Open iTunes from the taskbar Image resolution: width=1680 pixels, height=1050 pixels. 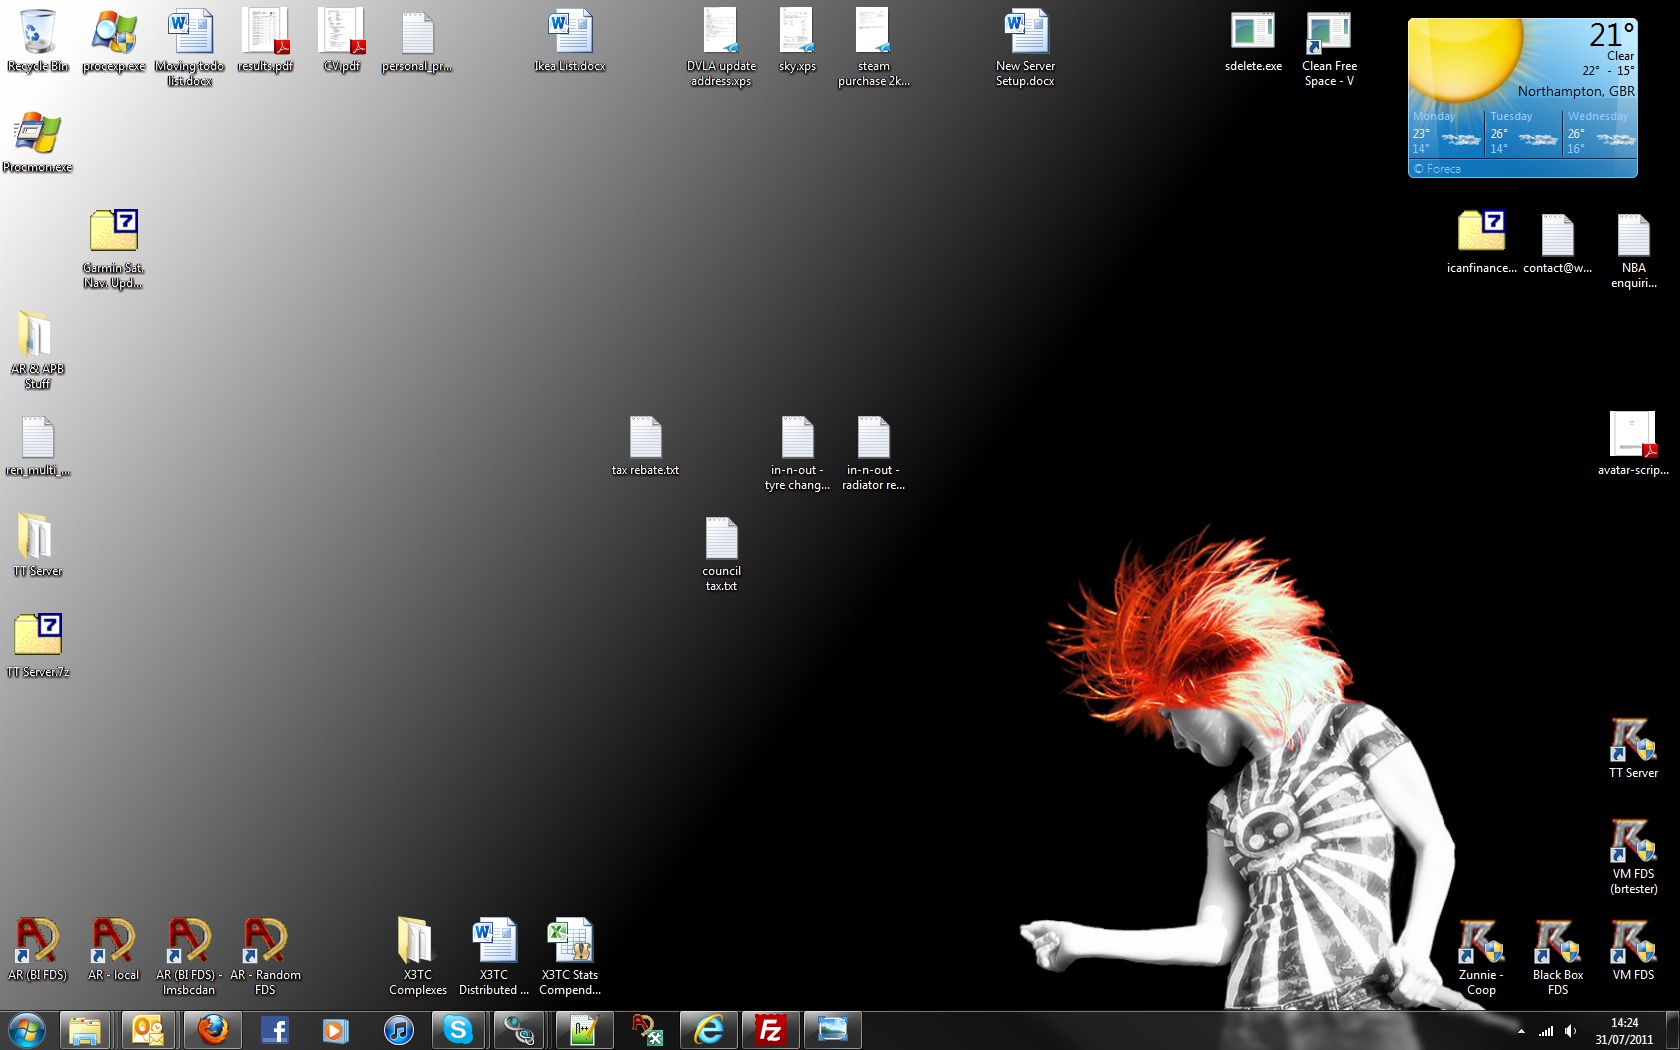click(x=398, y=1030)
